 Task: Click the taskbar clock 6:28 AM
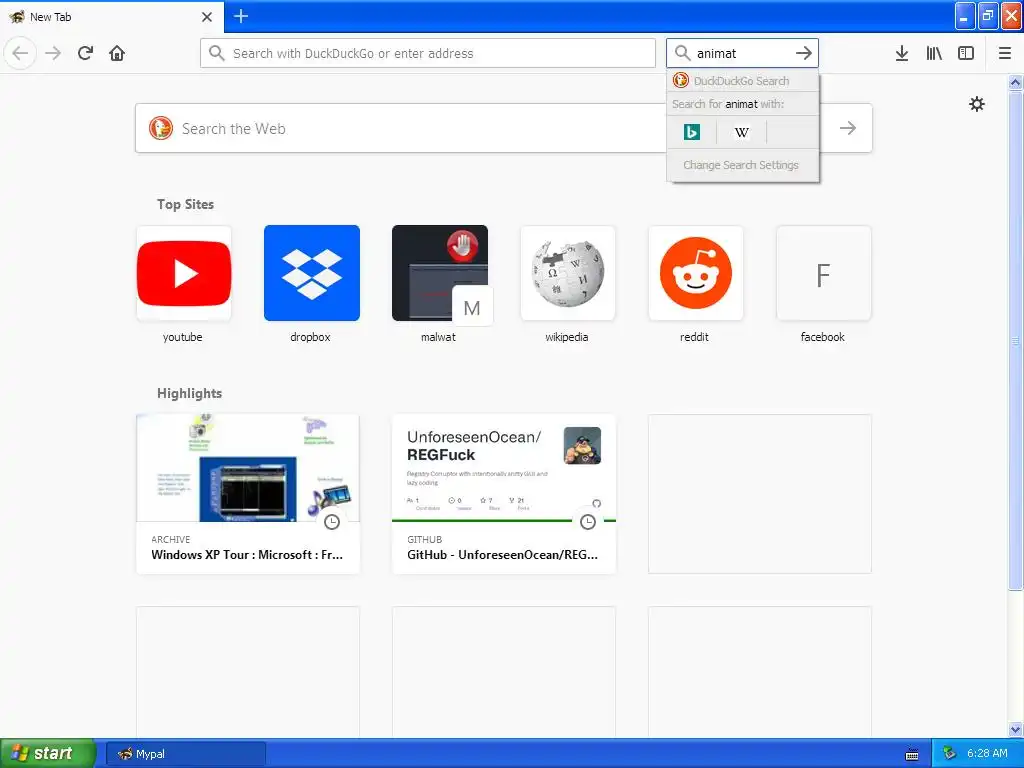click(x=987, y=753)
